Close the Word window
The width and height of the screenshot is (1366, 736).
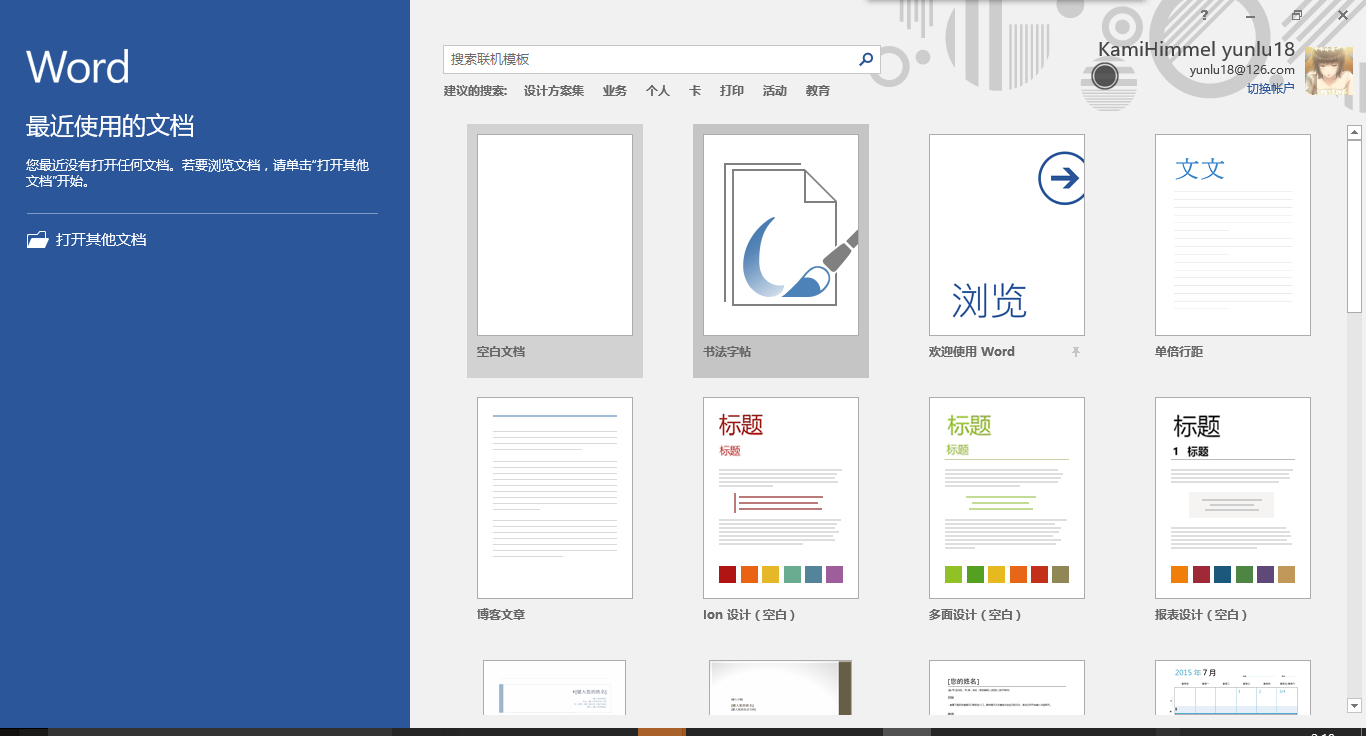pyautogui.click(x=1343, y=15)
